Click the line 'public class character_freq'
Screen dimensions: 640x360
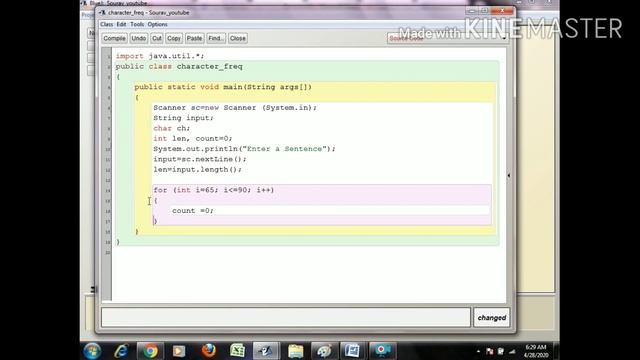coord(179,67)
